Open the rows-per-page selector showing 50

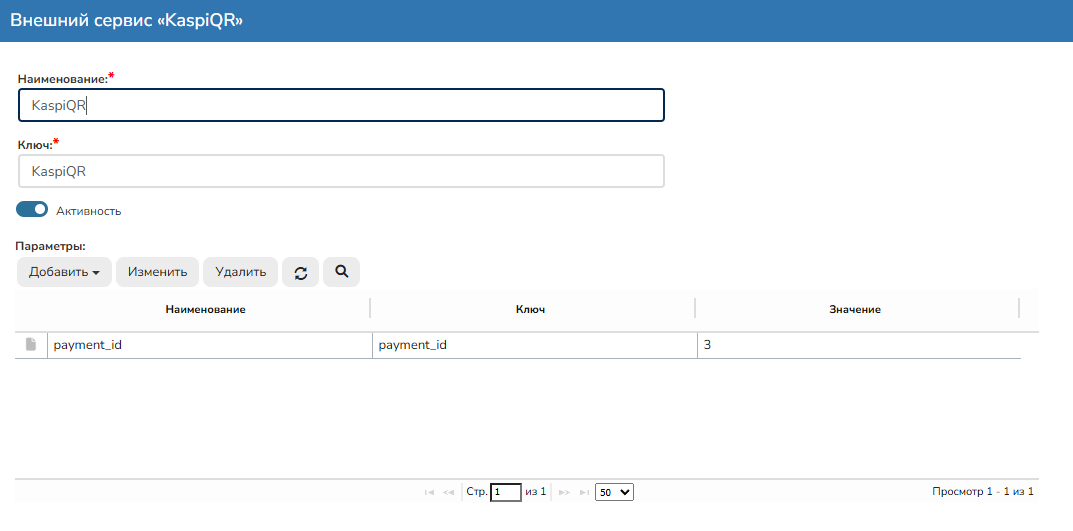614,492
